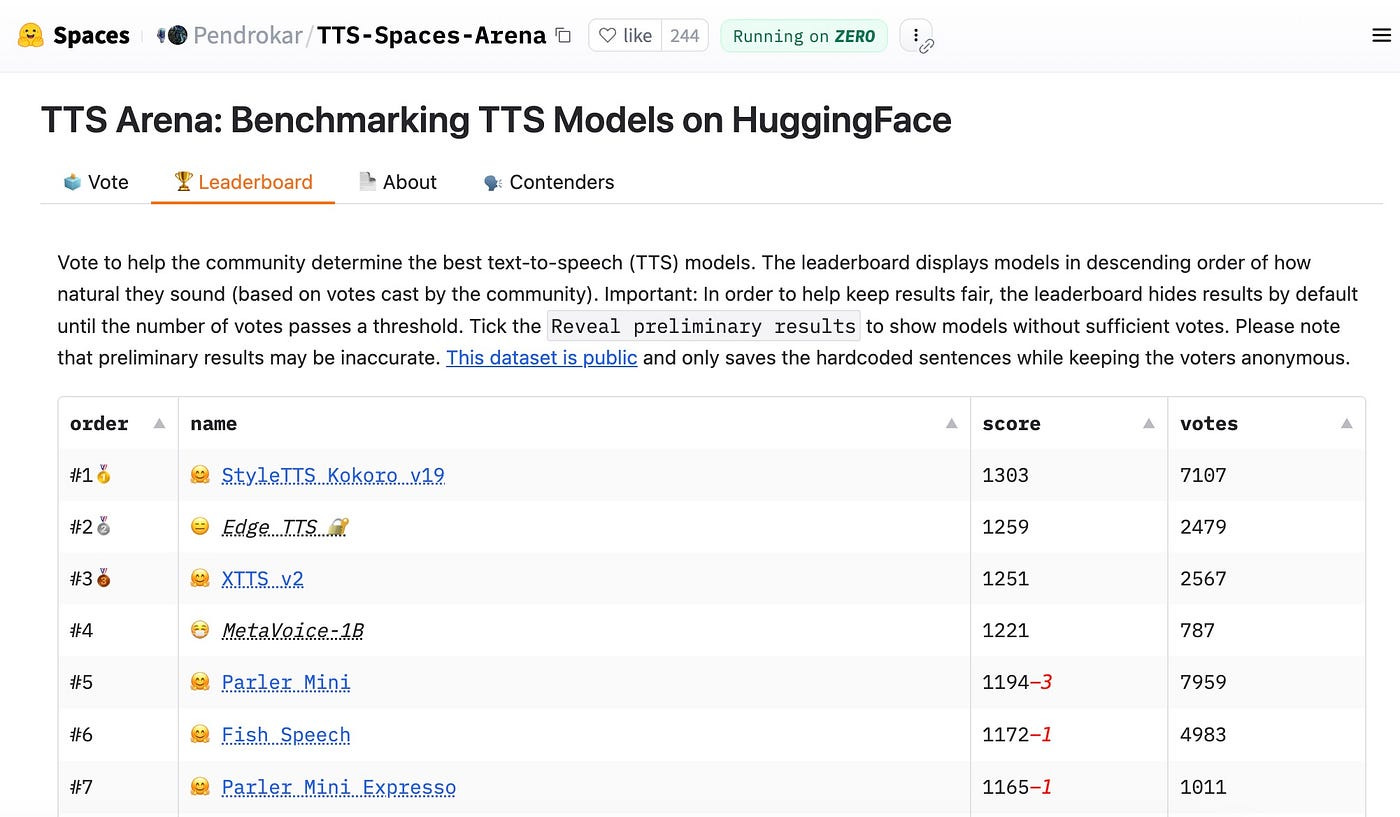Screen dimensions: 1400x817
Task: Sort the table by order column arrow
Action: coord(159,424)
